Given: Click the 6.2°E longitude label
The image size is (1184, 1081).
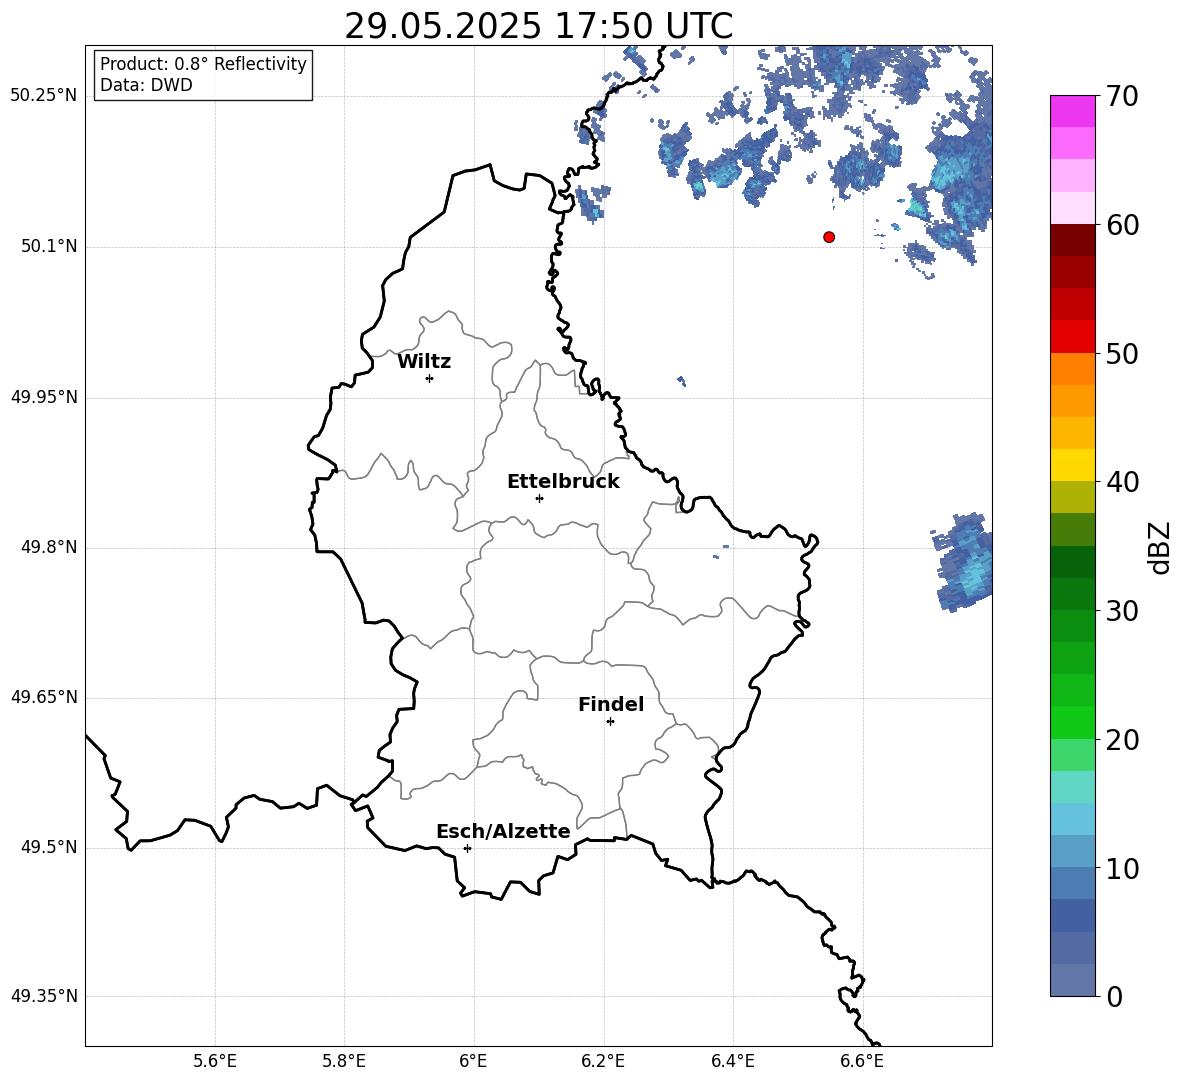Looking at the screenshot, I should coord(603,1062).
